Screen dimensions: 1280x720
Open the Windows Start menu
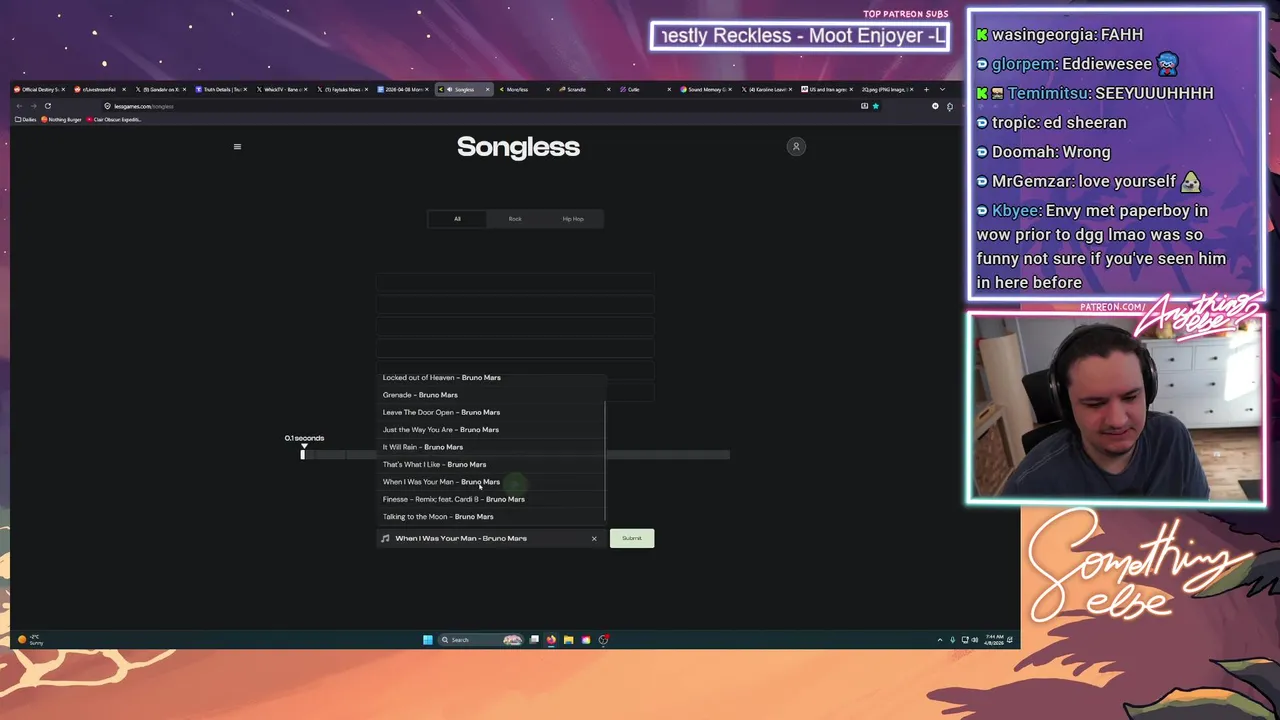click(x=427, y=640)
